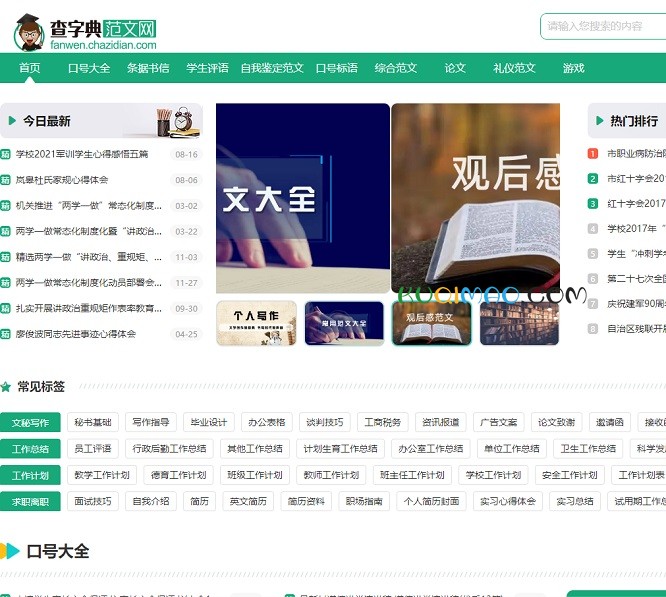Open article 扎实开展讲政治重规矩作表率教育

click(x=88, y=308)
